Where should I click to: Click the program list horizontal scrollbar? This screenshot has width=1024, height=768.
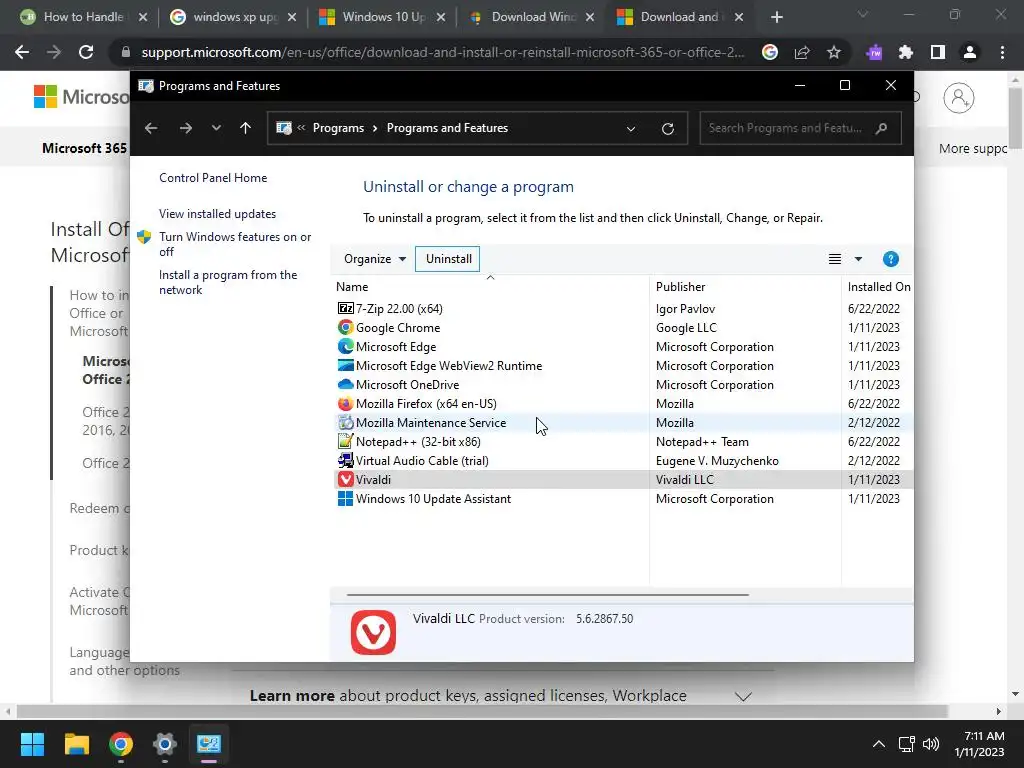547,595
